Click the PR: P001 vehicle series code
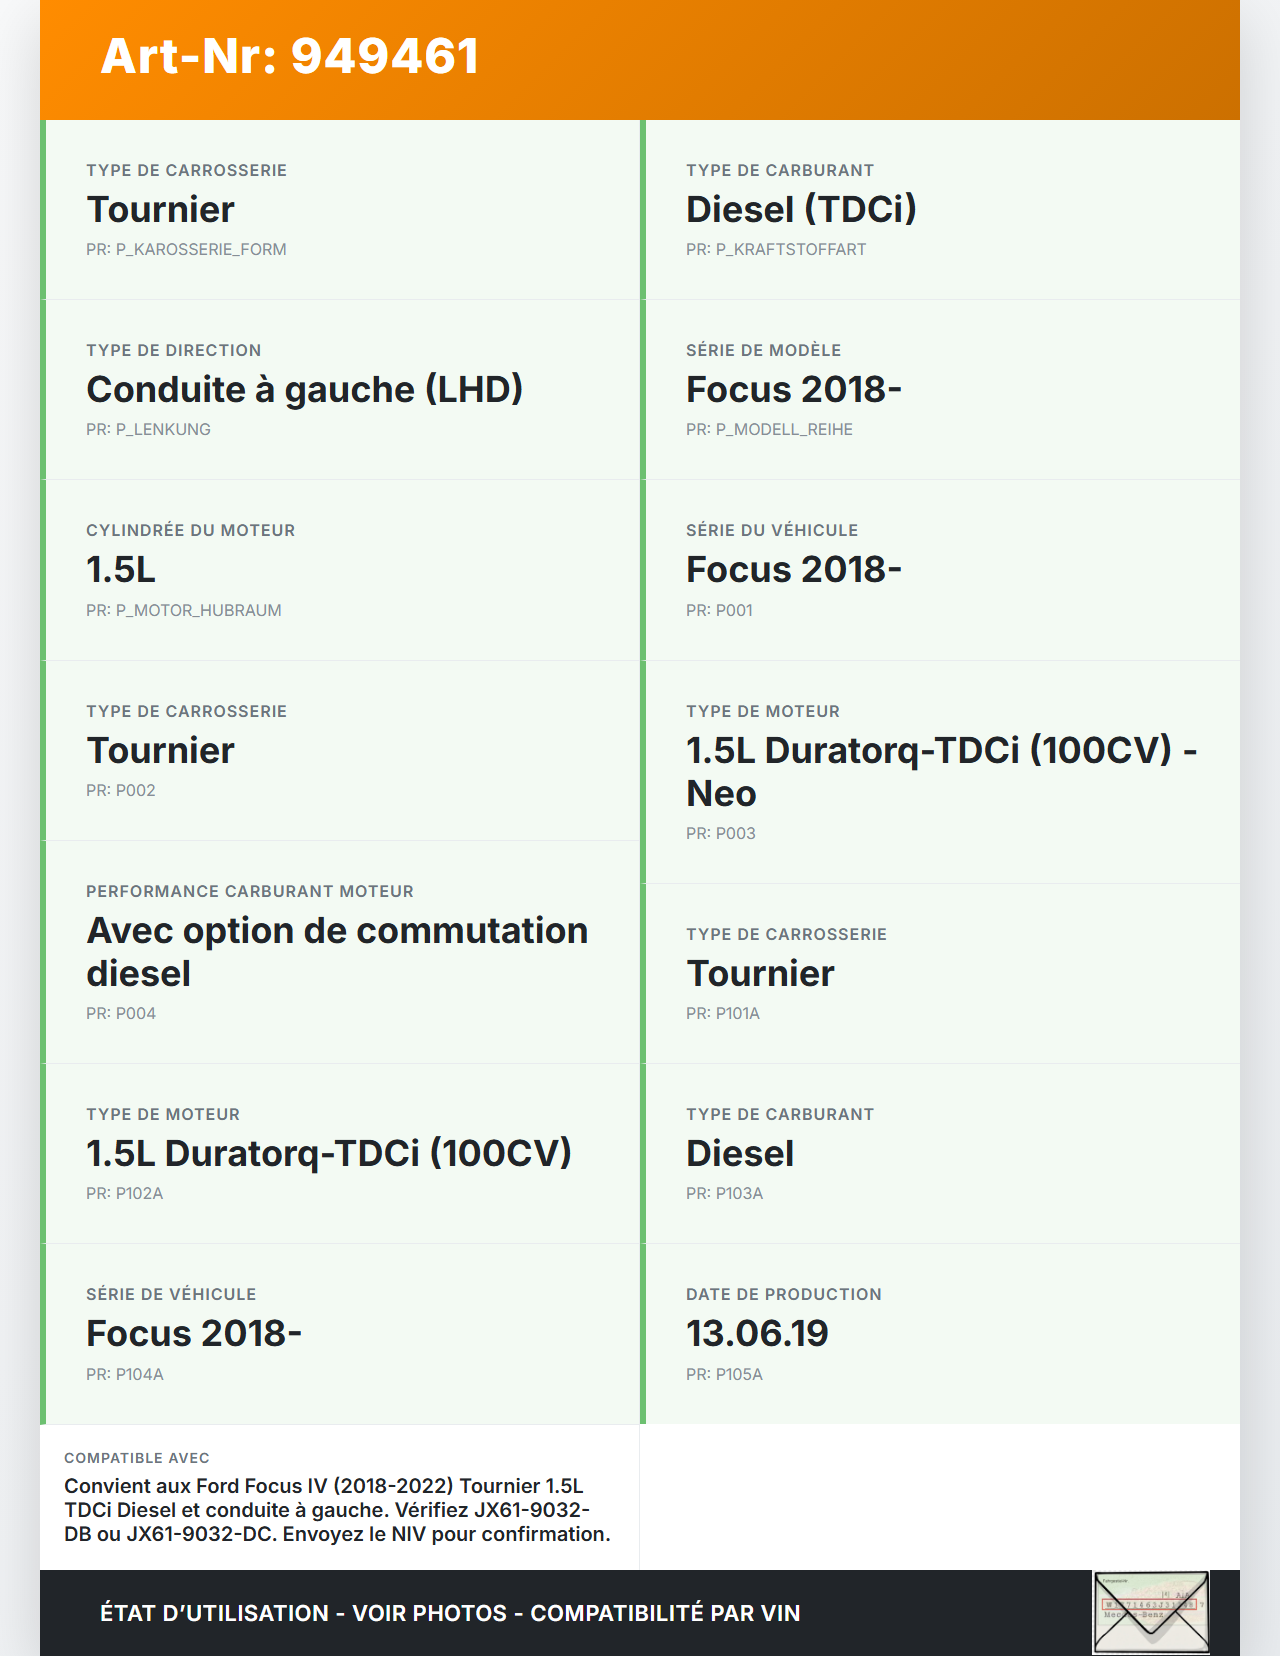Image resolution: width=1280 pixels, height=1656 pixels. pos(719,610)
